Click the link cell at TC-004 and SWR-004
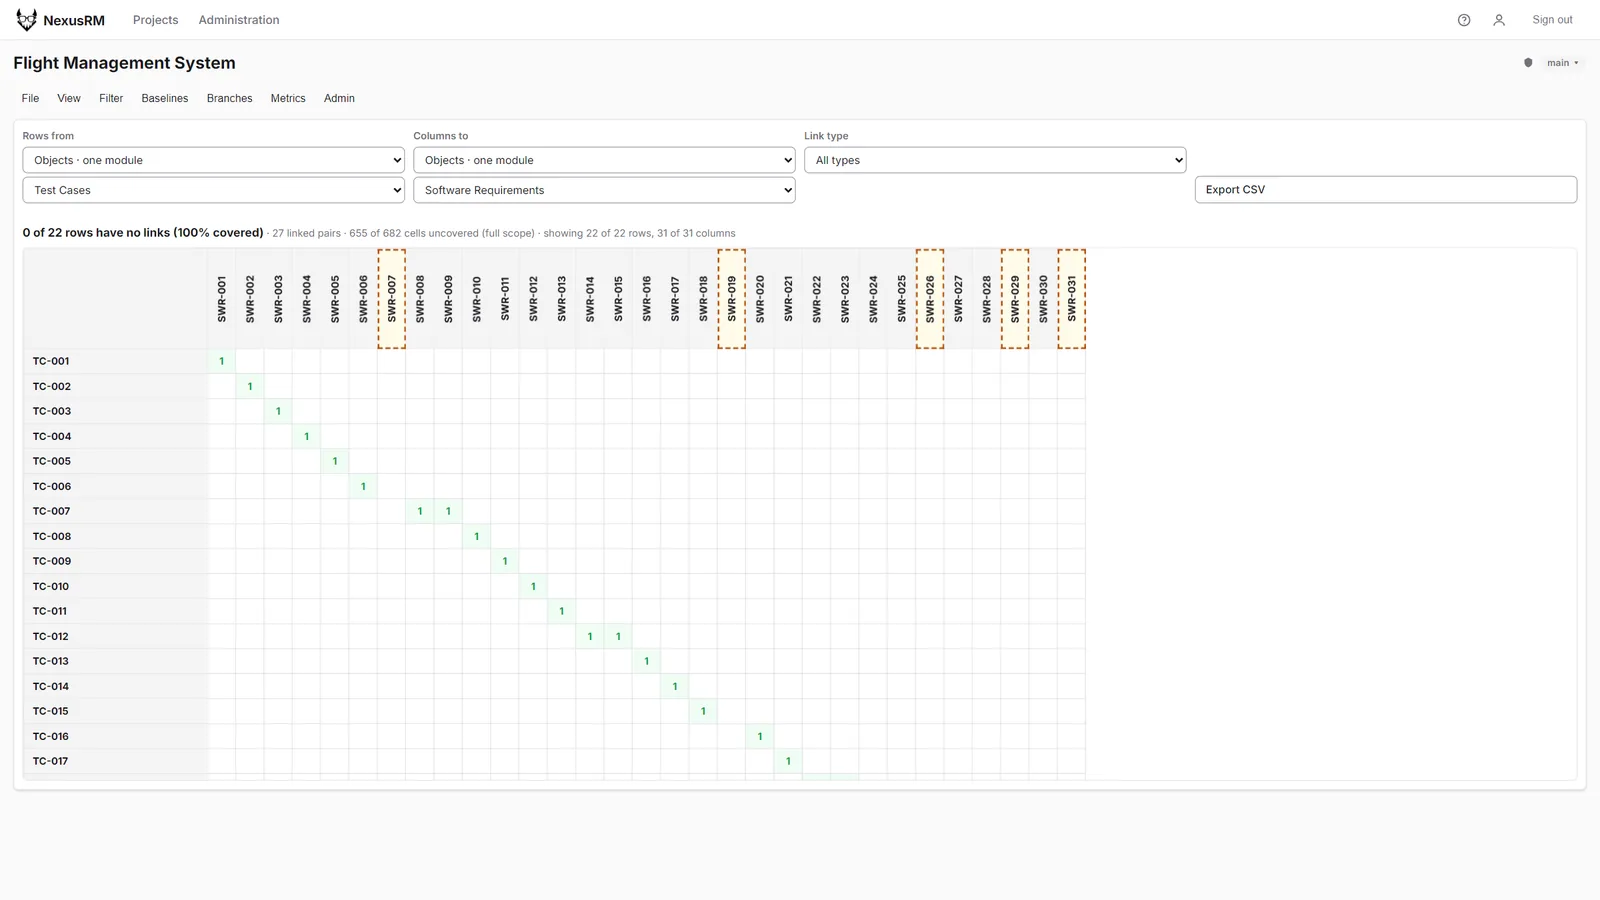The image size is (1600, 900). (307, 436)
